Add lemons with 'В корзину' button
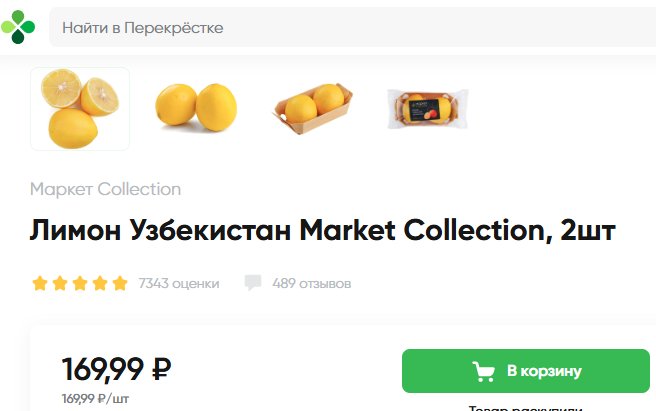 pos(526,371)
